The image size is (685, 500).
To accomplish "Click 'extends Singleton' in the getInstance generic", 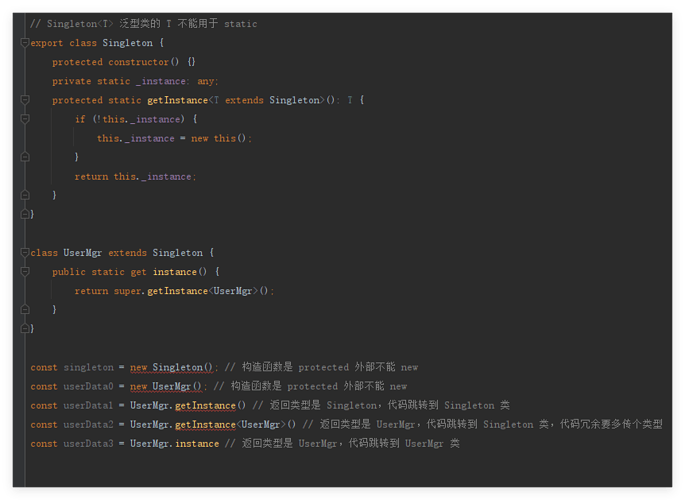I will pyautogui.click(x=273, y=100).
